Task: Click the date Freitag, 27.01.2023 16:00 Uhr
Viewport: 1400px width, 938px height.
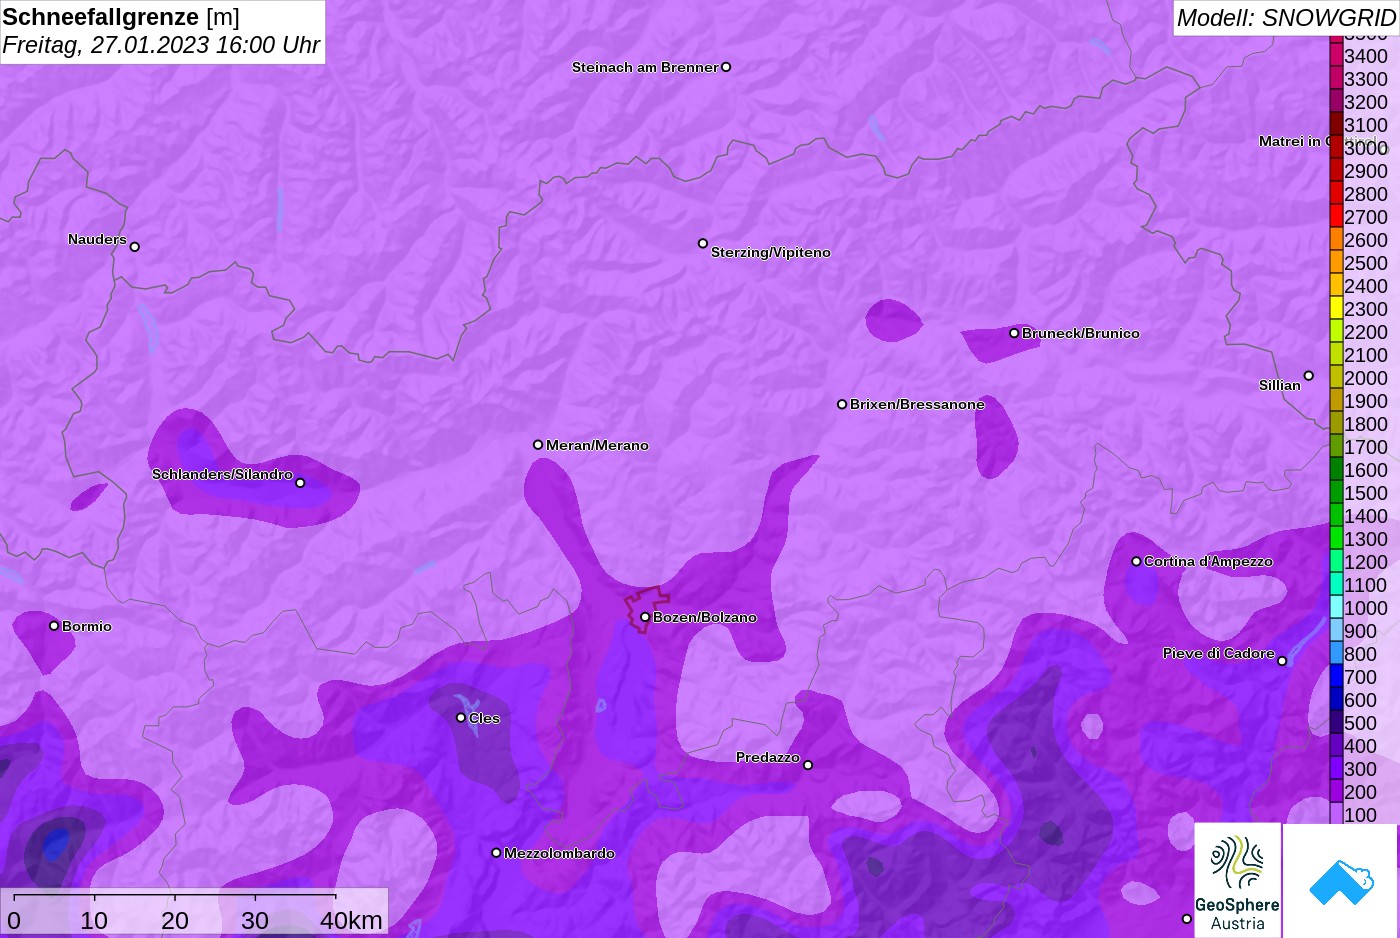Action: pos(161,45)
